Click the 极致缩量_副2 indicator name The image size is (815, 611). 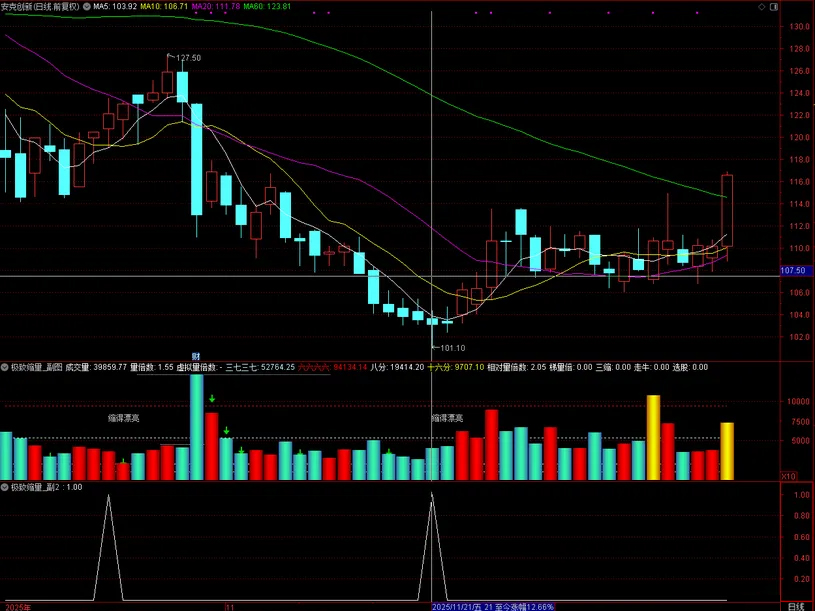[x=36, y=487]
